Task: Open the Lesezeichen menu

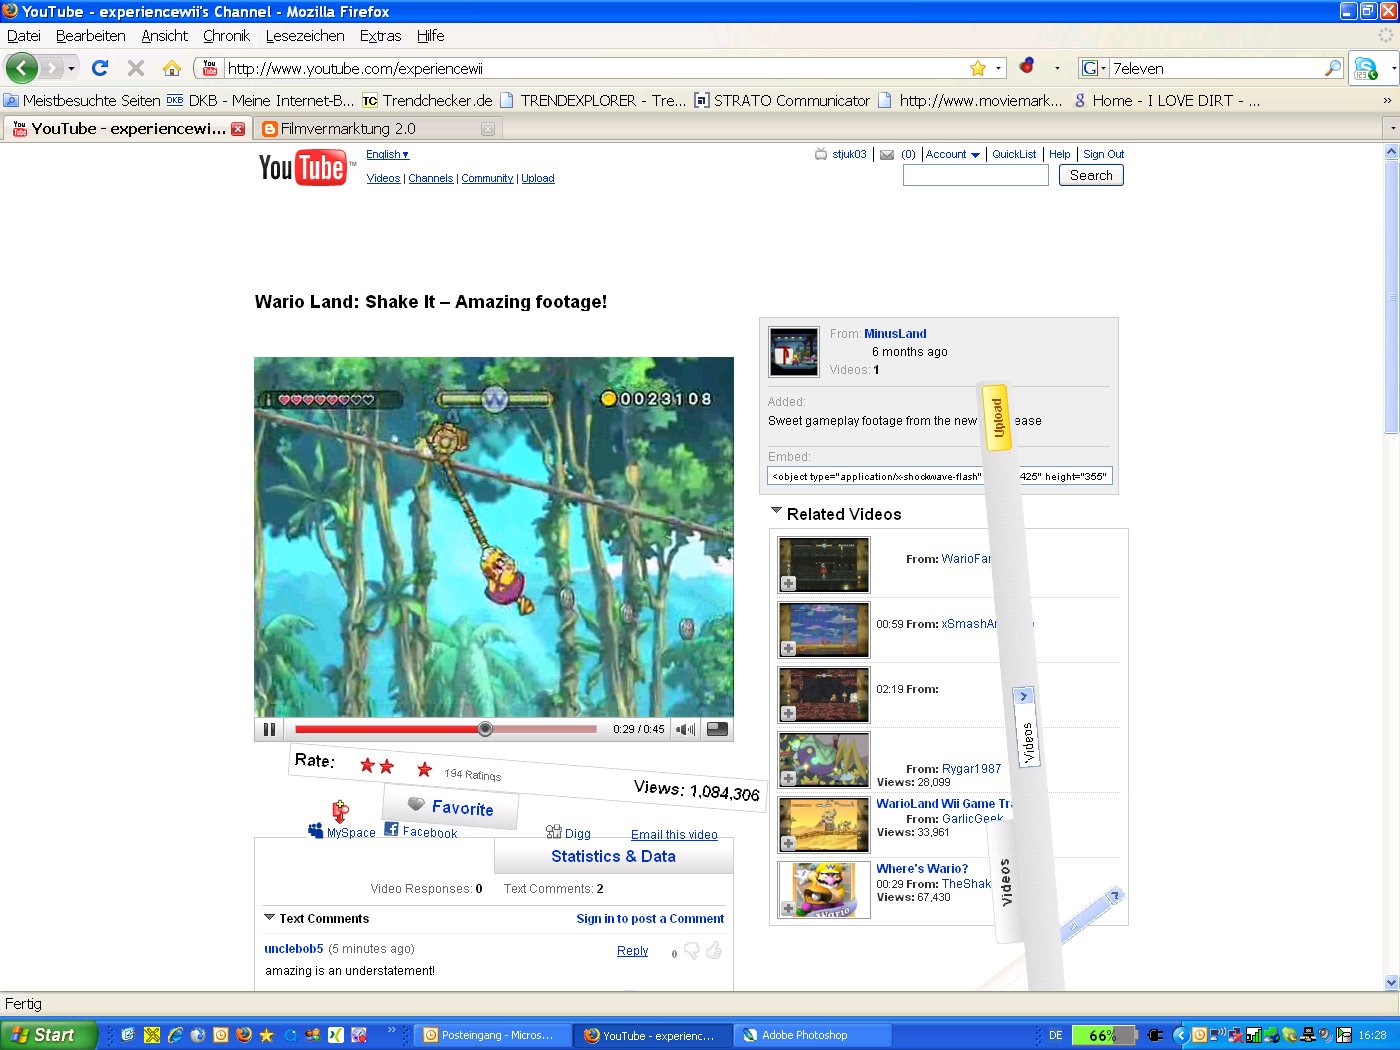Action: click(x=305, y=36)
